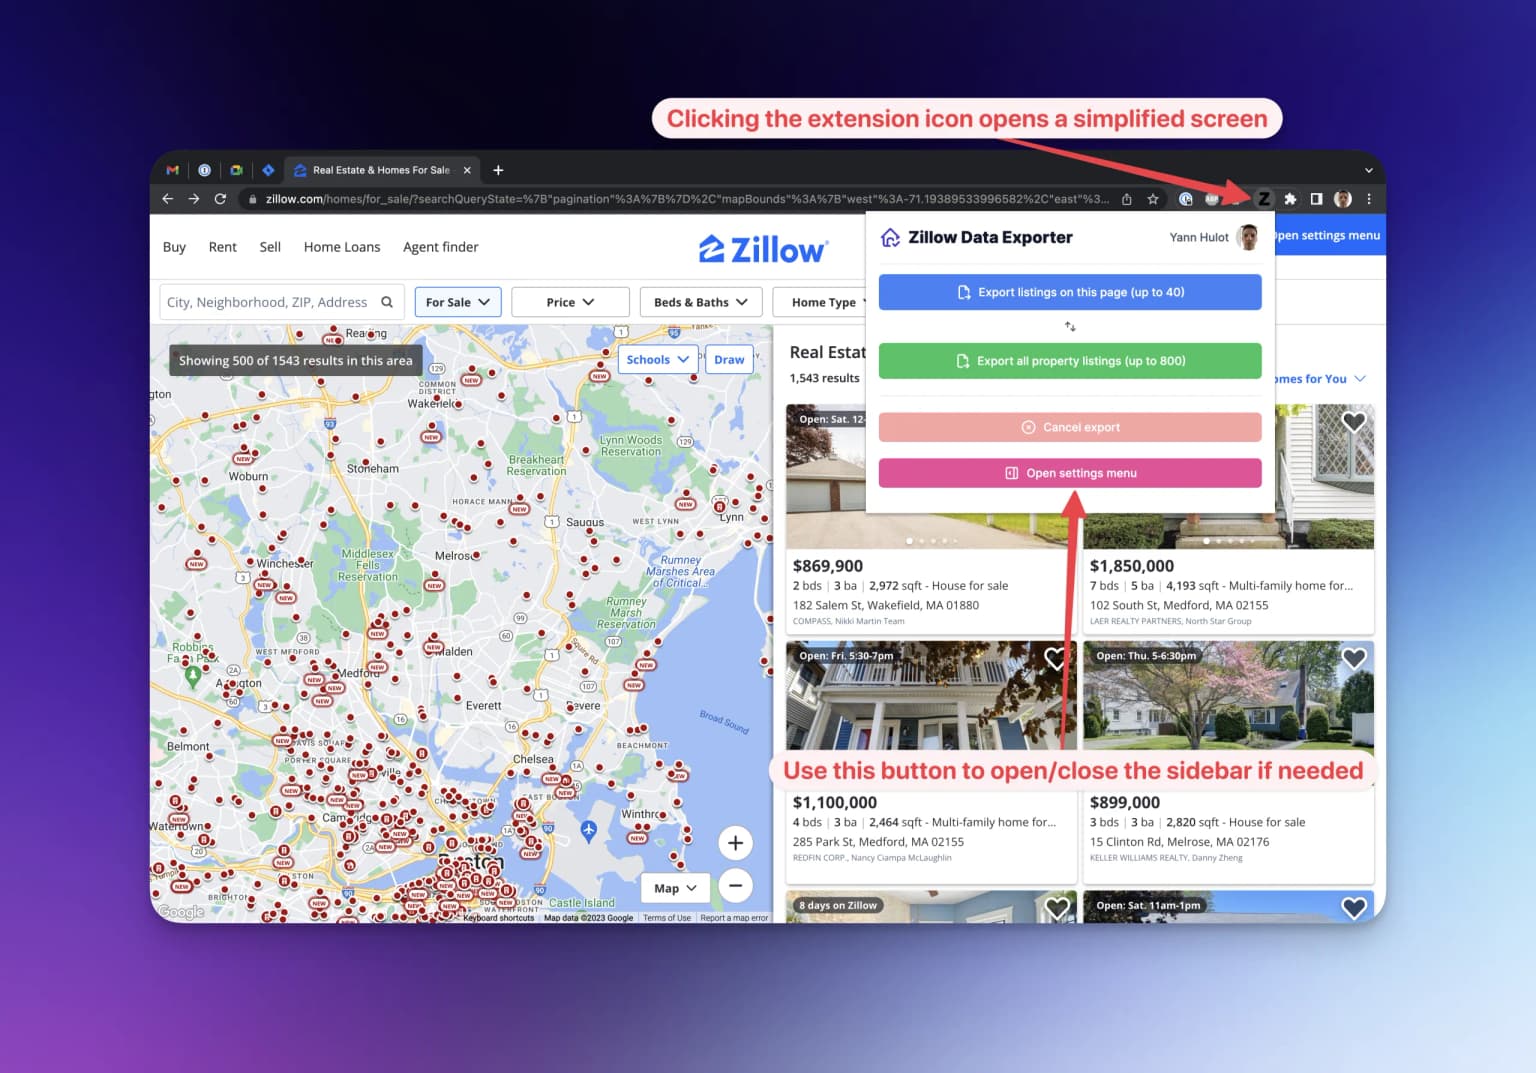Click the $1,850,000 price text

[1132, 566]
